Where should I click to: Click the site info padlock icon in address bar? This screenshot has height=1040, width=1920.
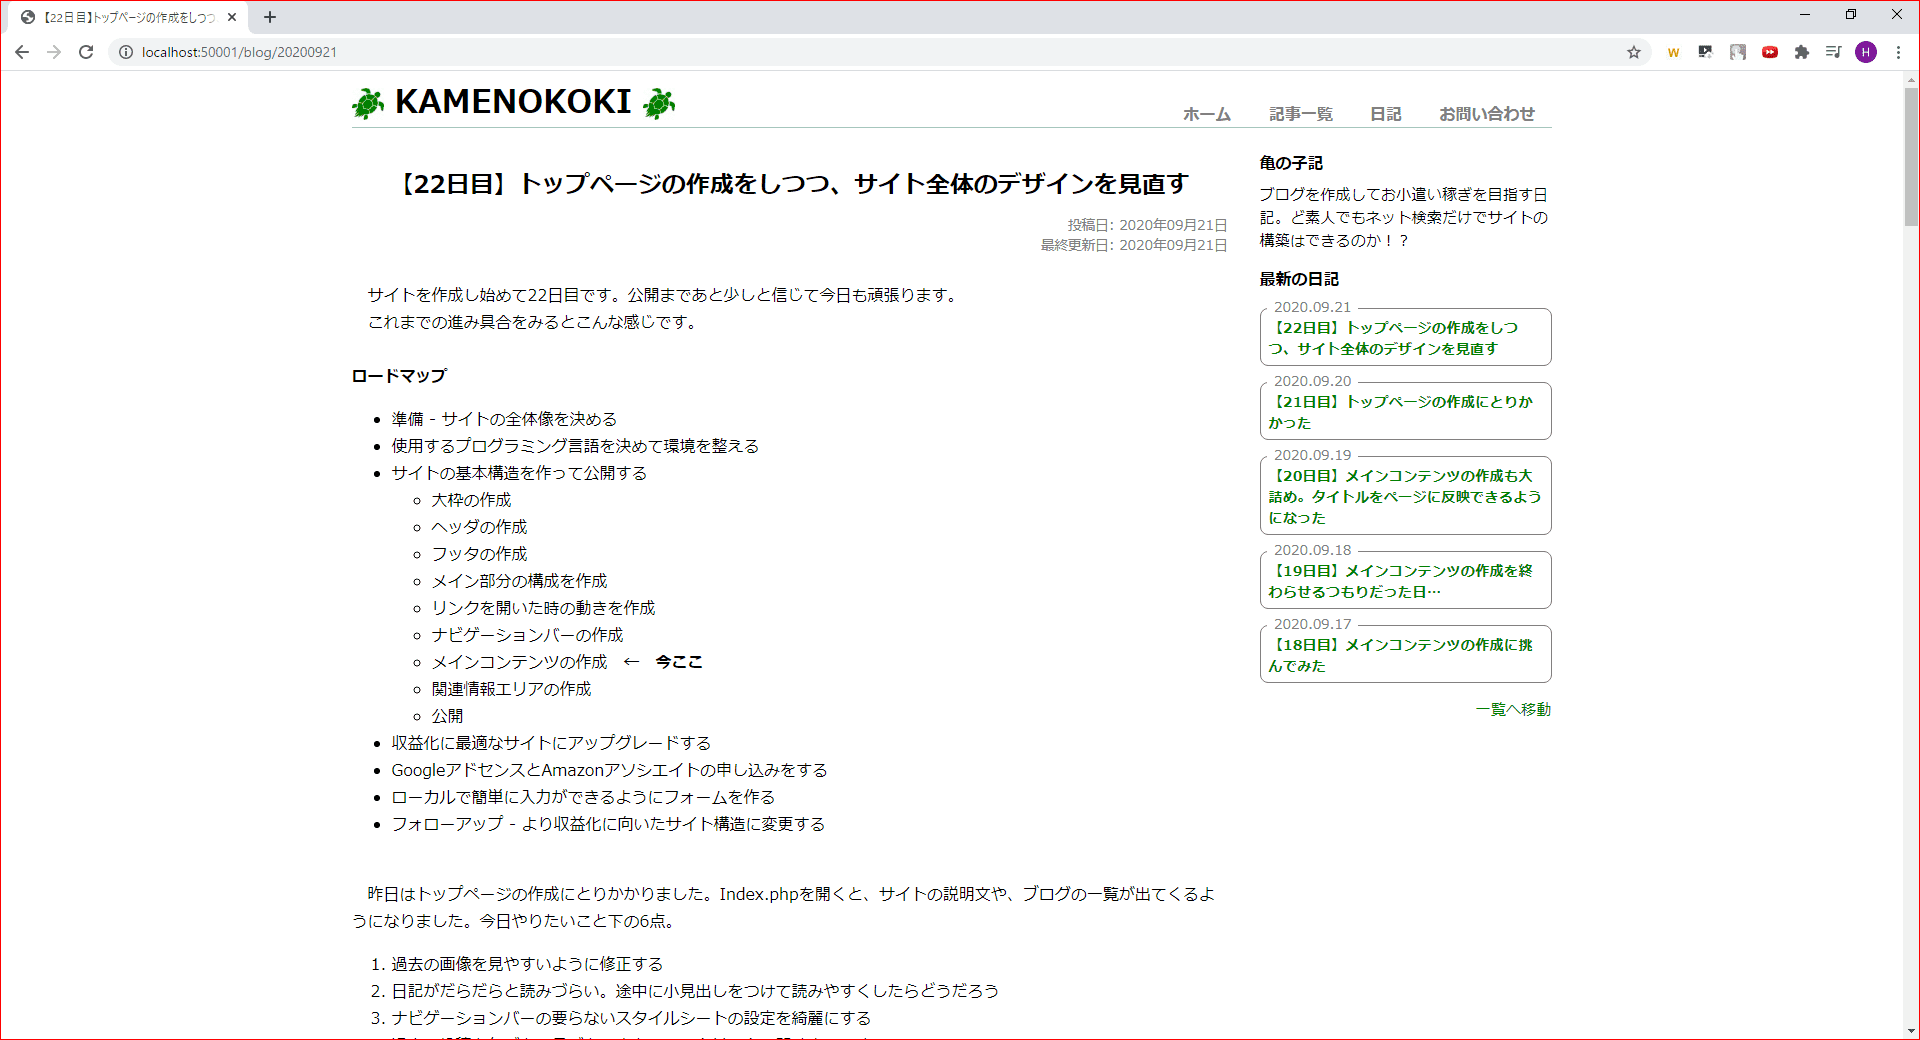pos(125,52)
